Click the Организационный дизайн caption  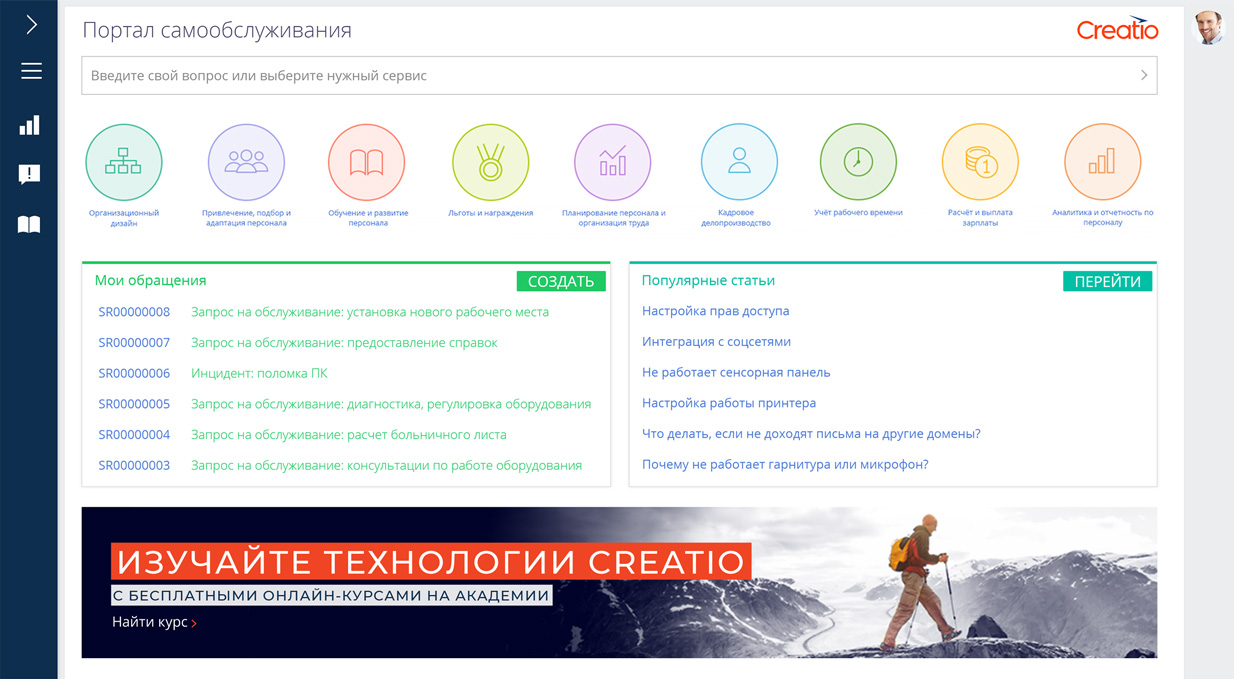(124, 218)
